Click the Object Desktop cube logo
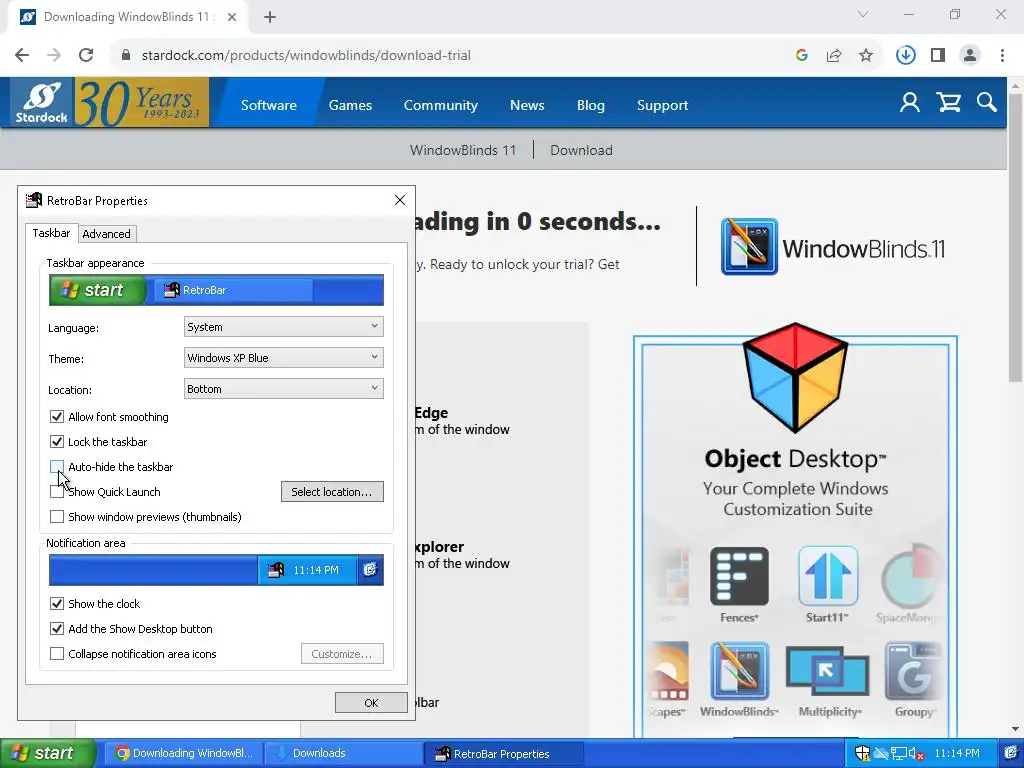 (795, 377)
